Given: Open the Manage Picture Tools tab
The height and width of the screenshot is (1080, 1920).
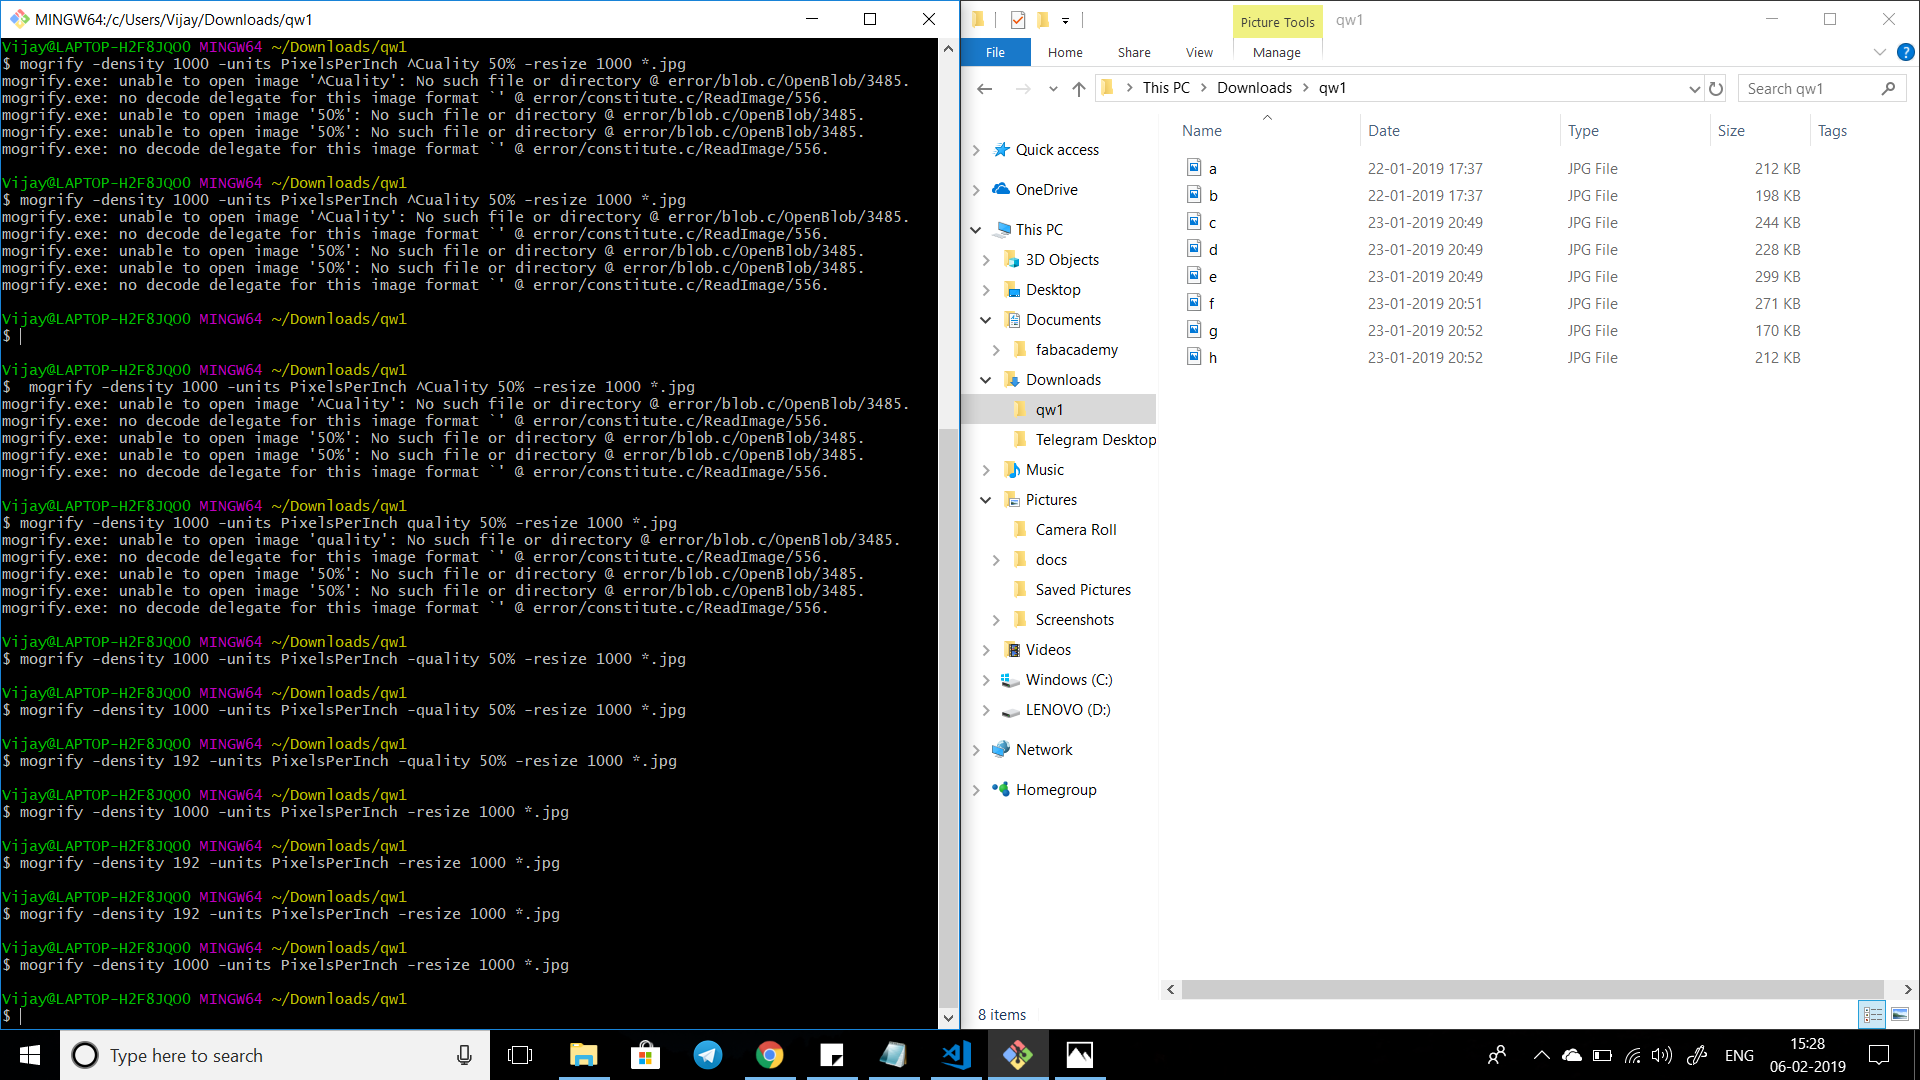Looking at the screenshot, I should [x=1276, y=52].
